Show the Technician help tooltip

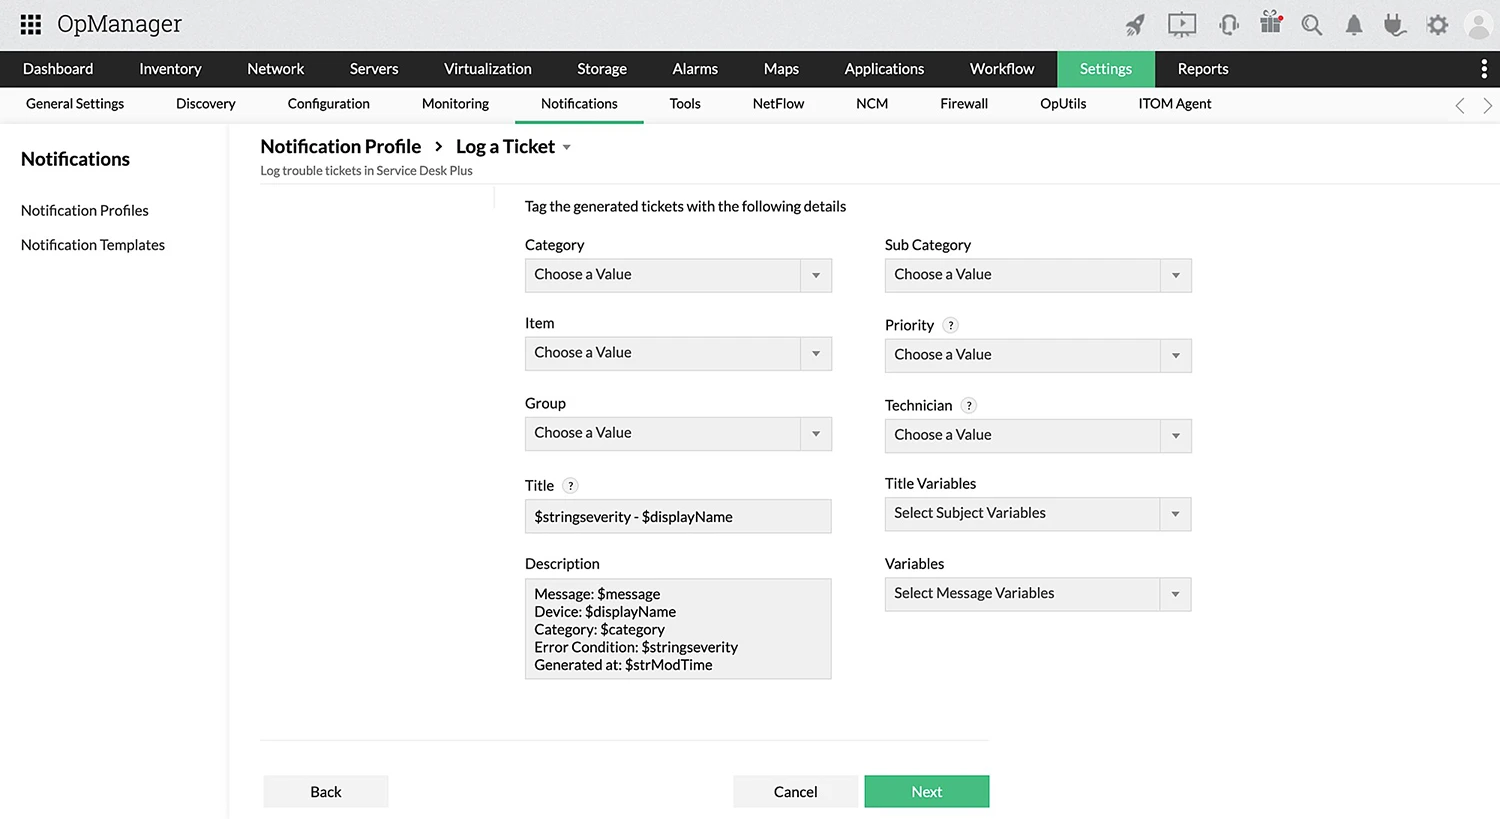[968, 405]
